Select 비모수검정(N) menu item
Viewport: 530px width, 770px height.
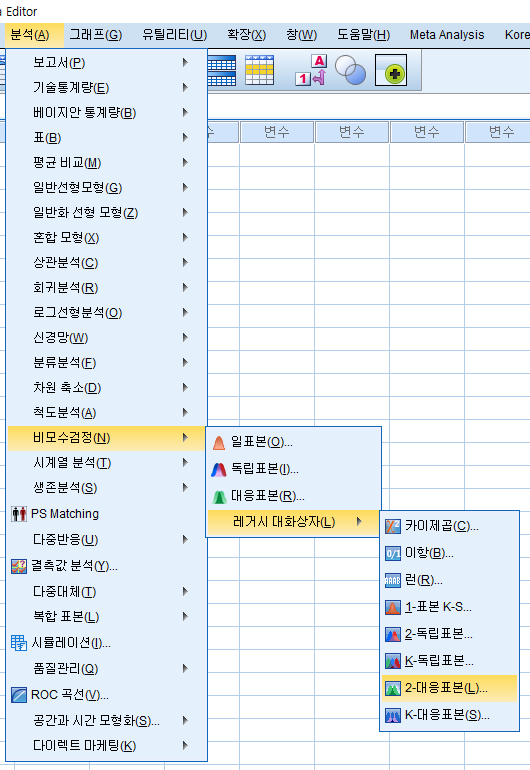pos(107,438)
